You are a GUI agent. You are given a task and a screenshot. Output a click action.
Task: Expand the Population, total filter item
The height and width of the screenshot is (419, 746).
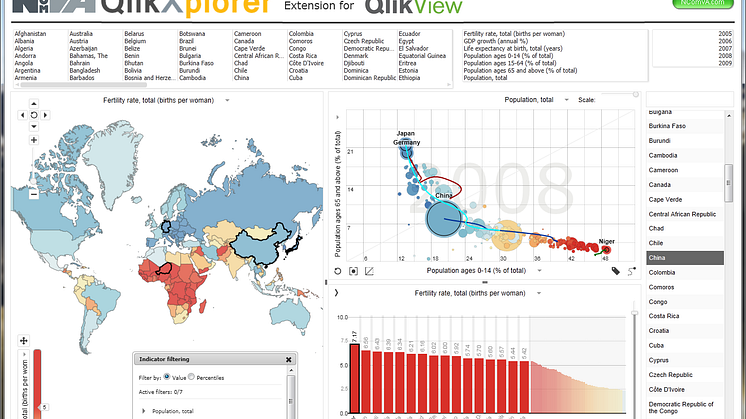(142, 411)
